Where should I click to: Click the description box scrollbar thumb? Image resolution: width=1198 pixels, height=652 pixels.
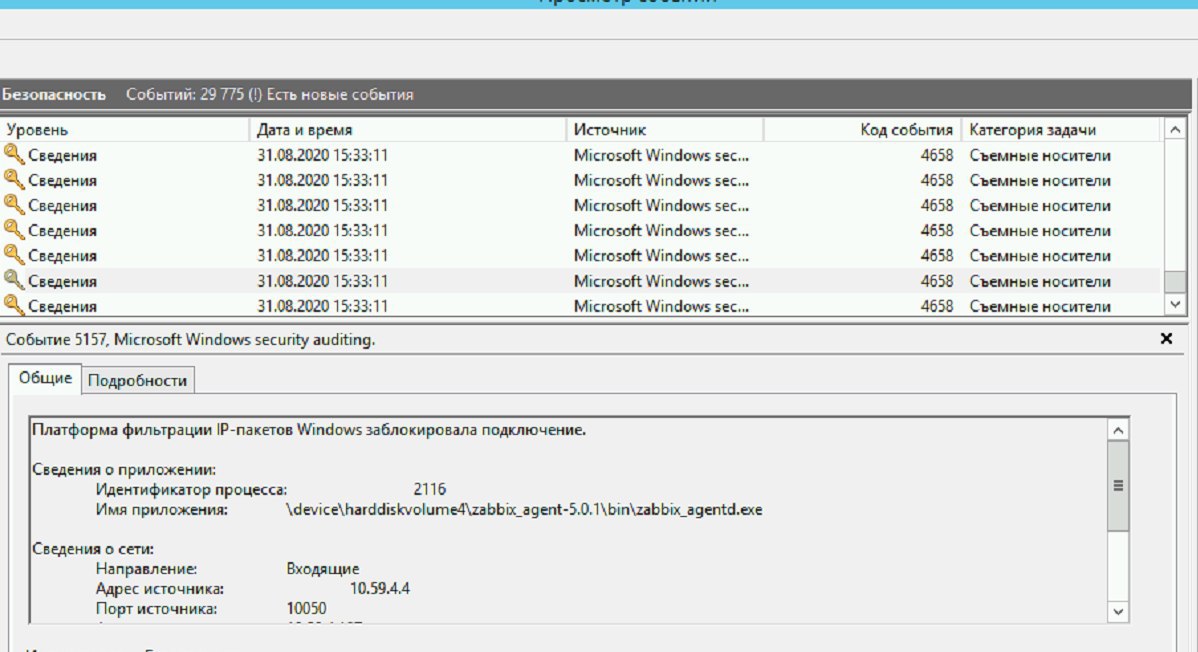1118,485
